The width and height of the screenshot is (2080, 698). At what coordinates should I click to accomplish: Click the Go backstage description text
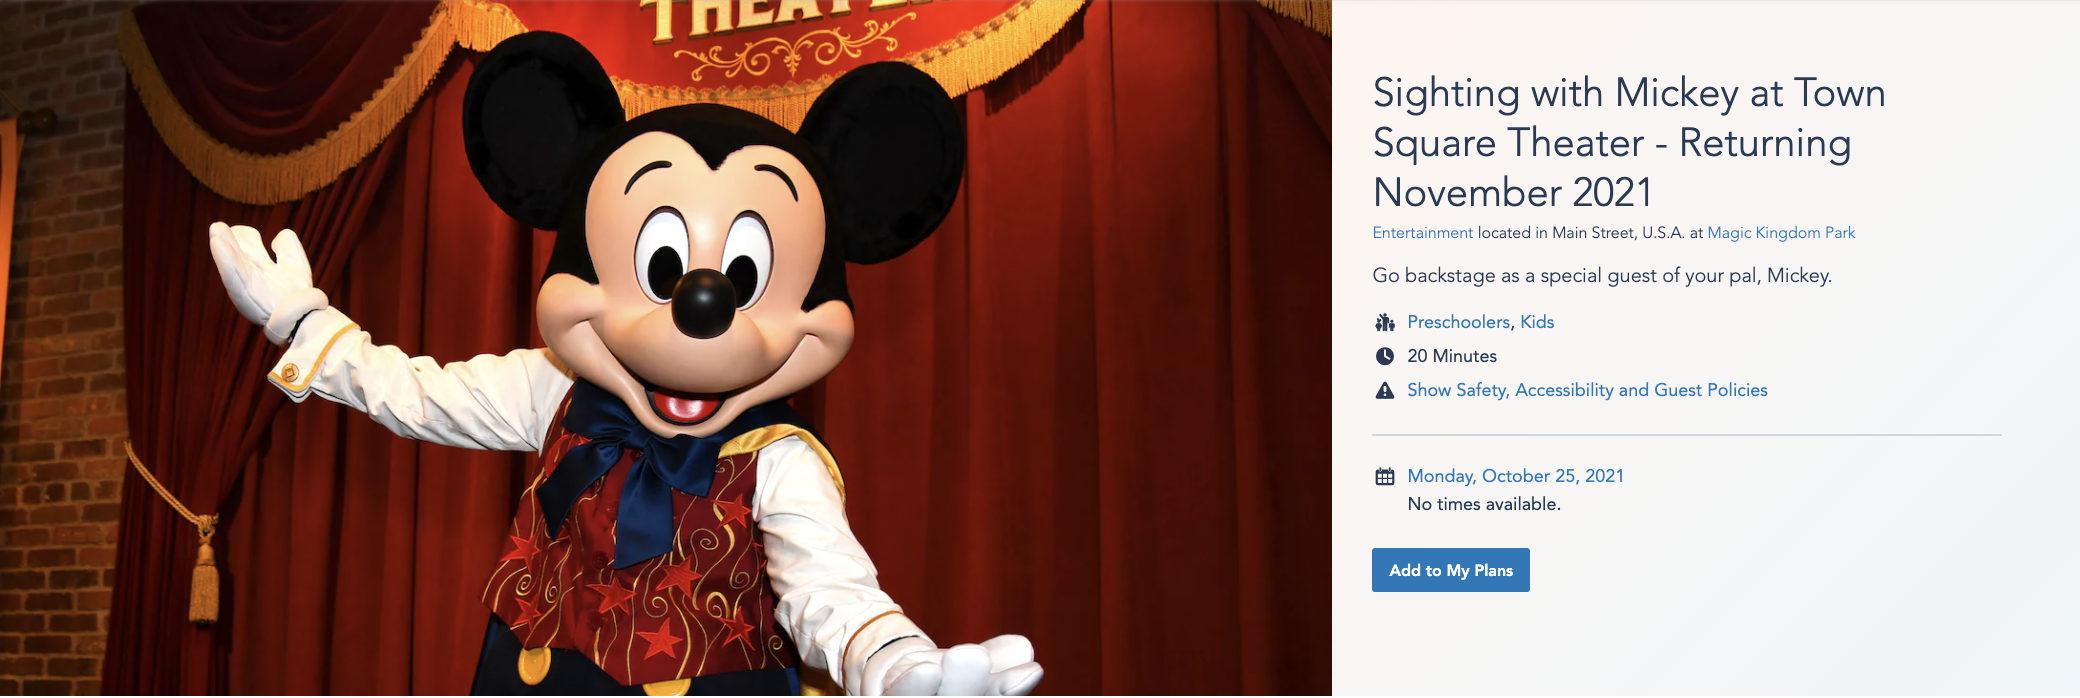(x=1602, y=276)
